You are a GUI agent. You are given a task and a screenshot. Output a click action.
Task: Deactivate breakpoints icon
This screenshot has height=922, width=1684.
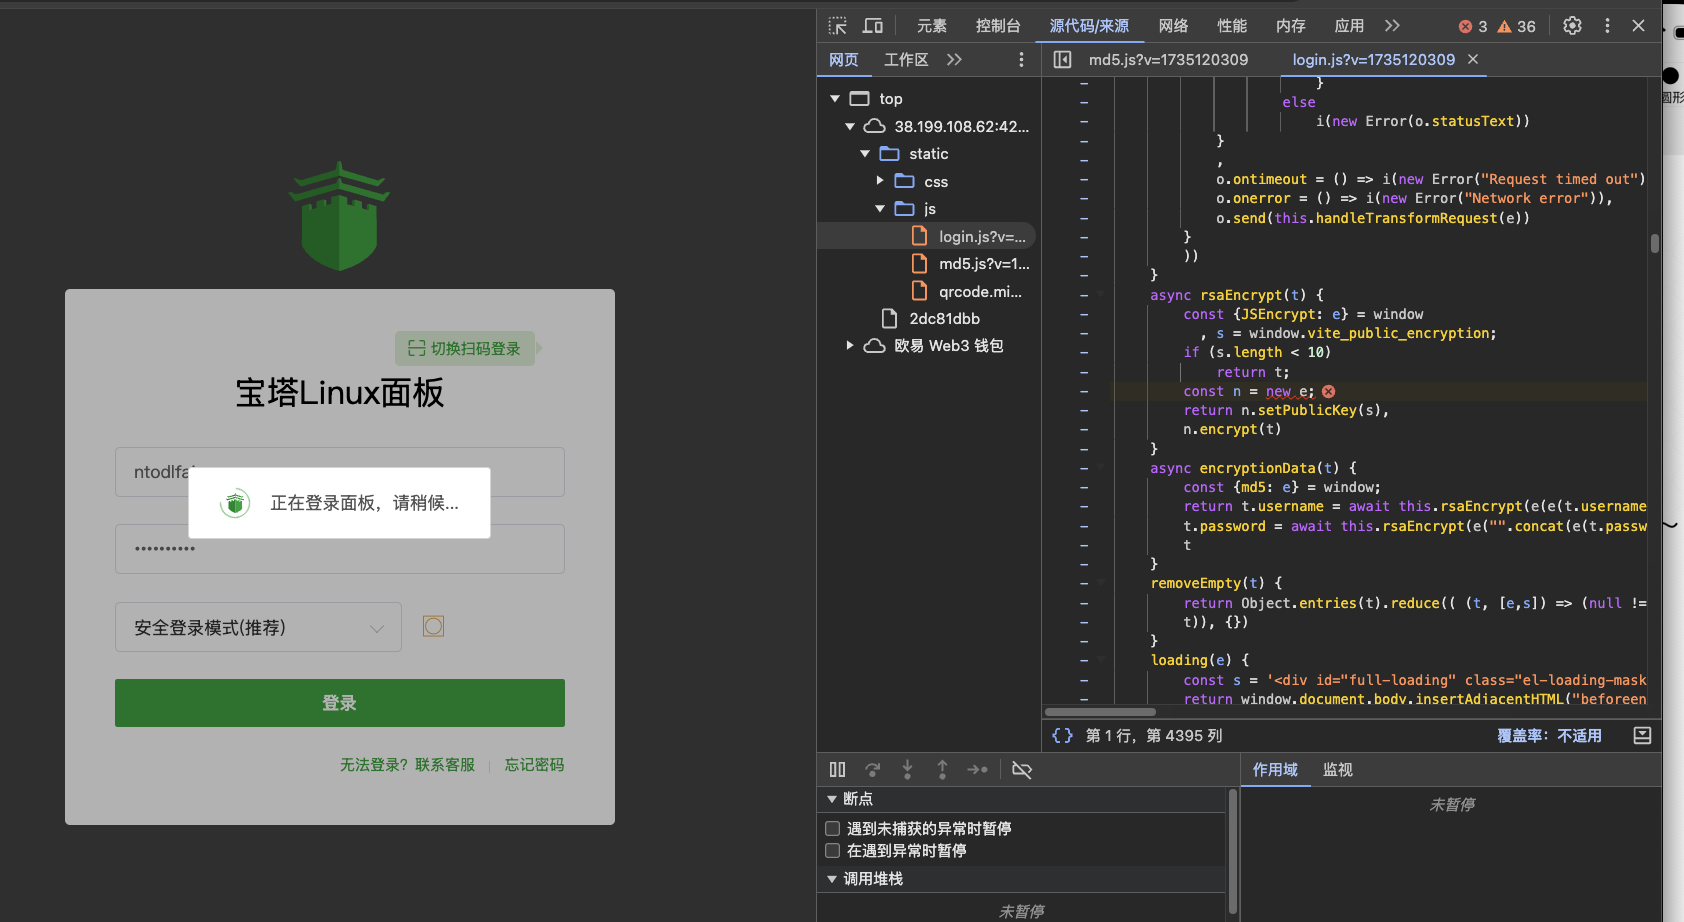1022,769
